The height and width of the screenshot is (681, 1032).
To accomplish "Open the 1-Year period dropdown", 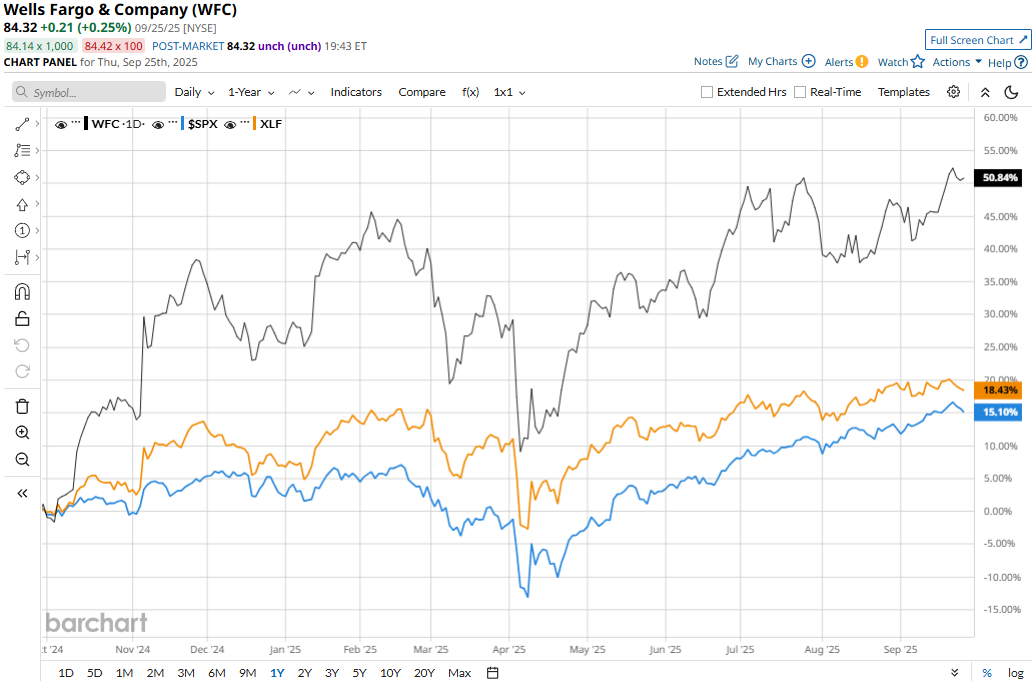I will (x=251, y=92).
